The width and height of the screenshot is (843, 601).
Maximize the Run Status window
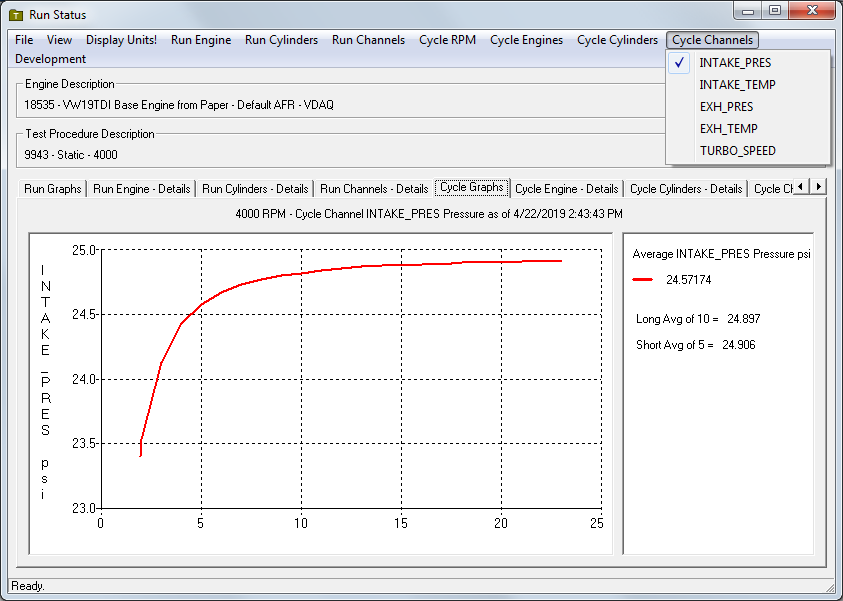[775, 11]
